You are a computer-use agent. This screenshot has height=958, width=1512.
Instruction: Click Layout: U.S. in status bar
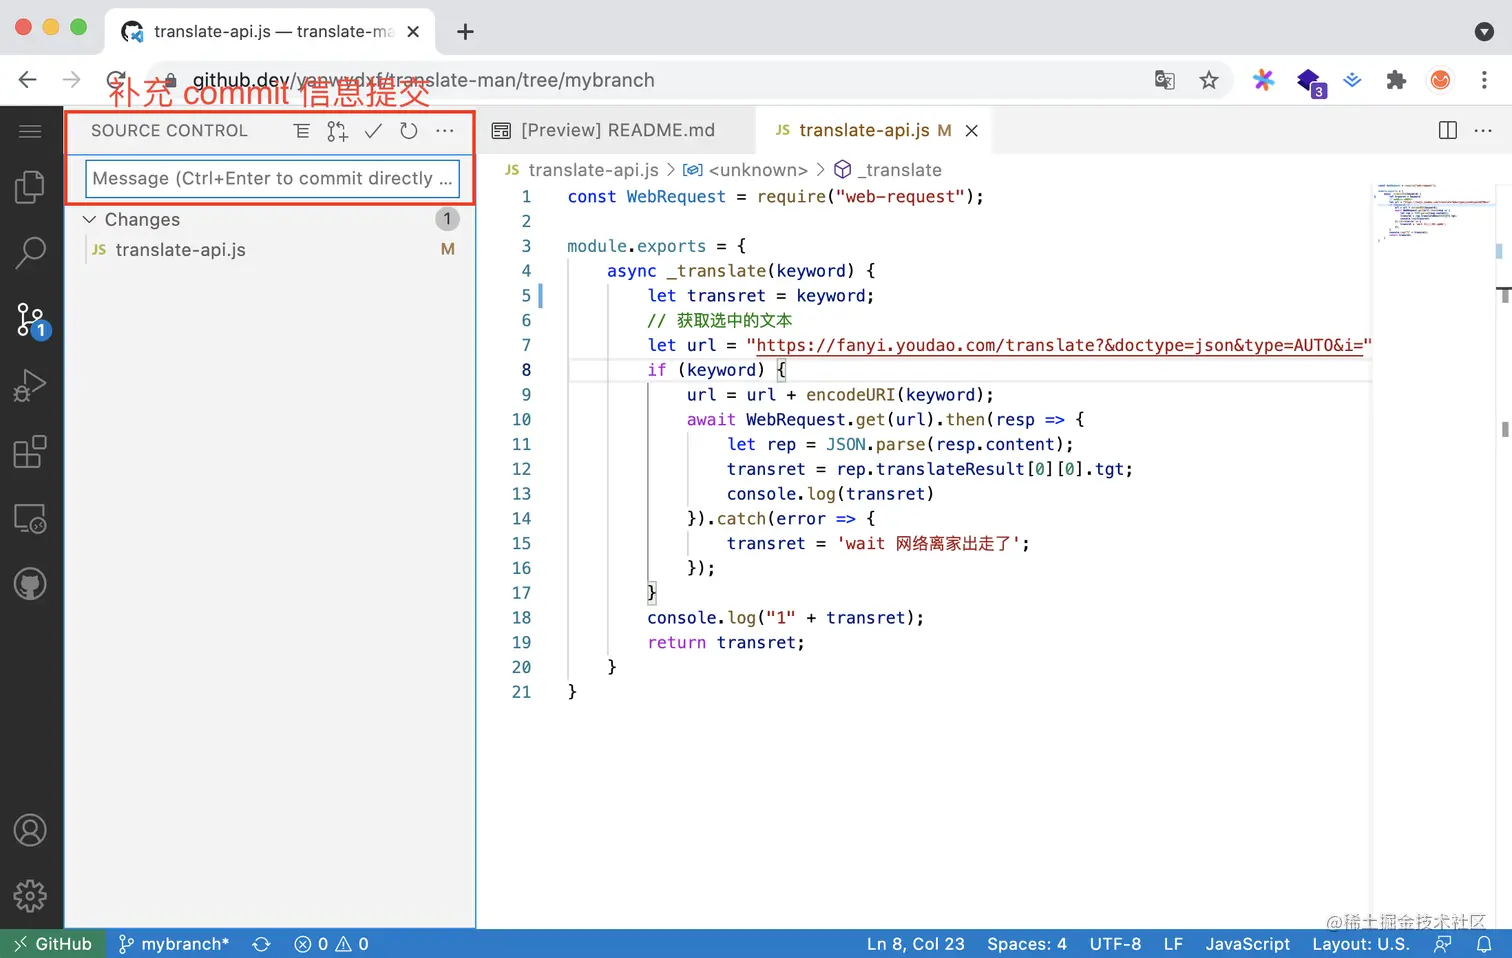coord(1360,944)
